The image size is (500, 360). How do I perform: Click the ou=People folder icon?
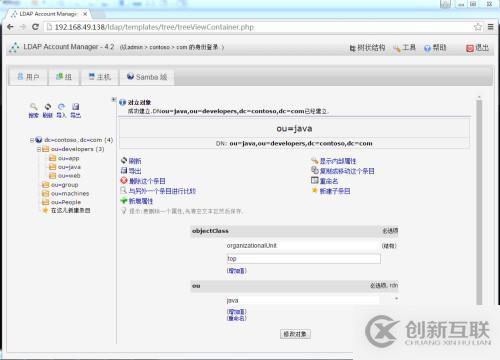45,202
